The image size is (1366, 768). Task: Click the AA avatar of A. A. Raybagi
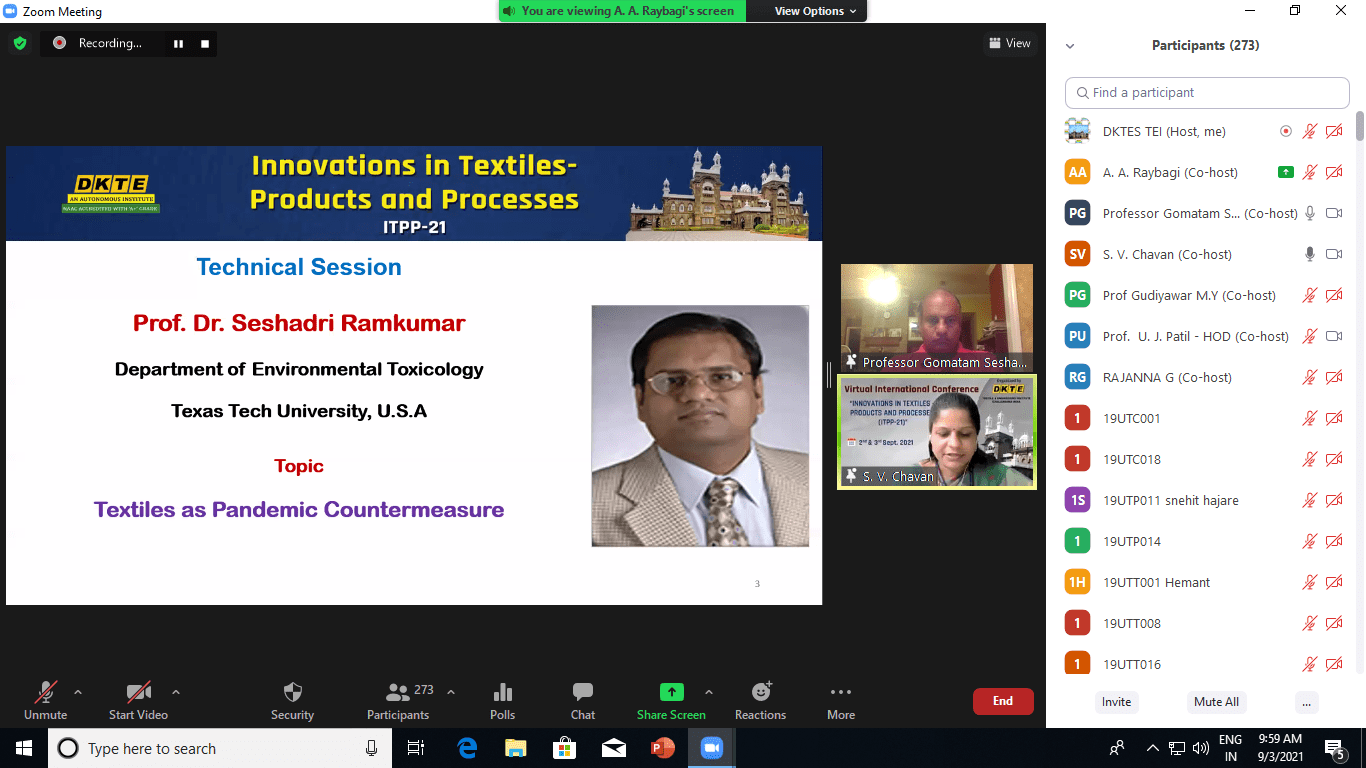[x=1077, y=172]
